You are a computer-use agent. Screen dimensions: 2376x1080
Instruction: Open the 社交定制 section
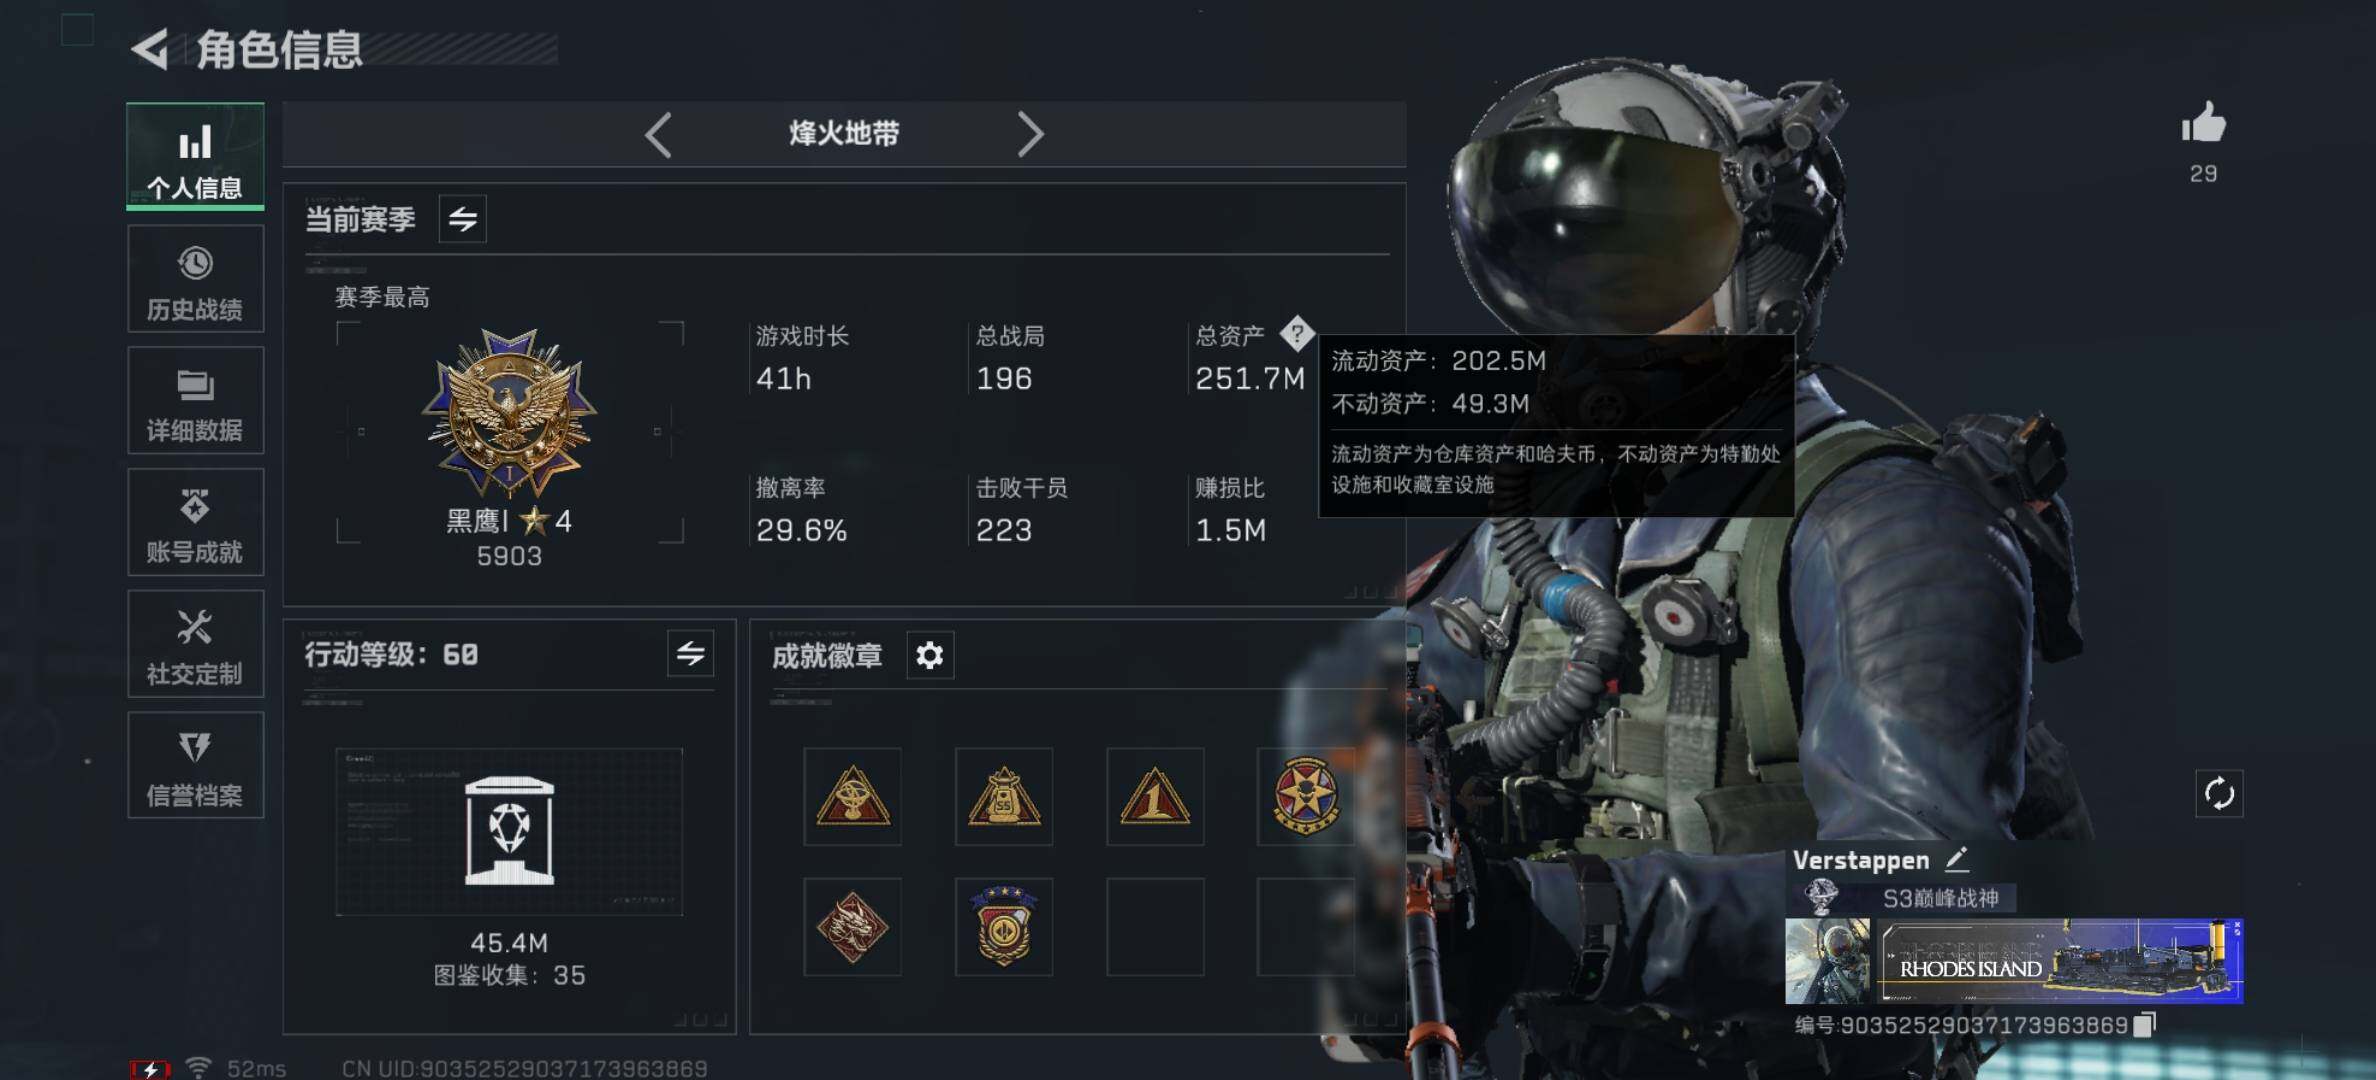[196, 644]
